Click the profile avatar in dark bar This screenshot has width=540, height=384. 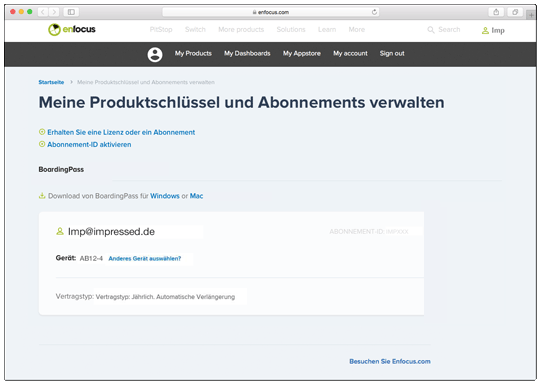(155, 54)
